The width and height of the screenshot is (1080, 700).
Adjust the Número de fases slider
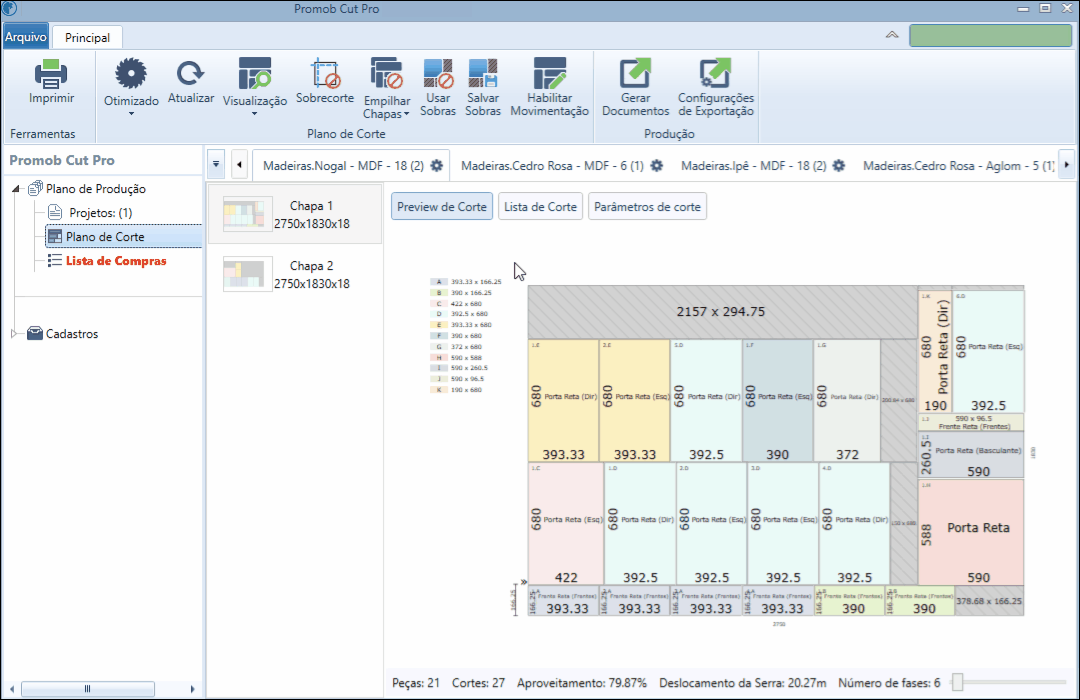coord(957,683)
